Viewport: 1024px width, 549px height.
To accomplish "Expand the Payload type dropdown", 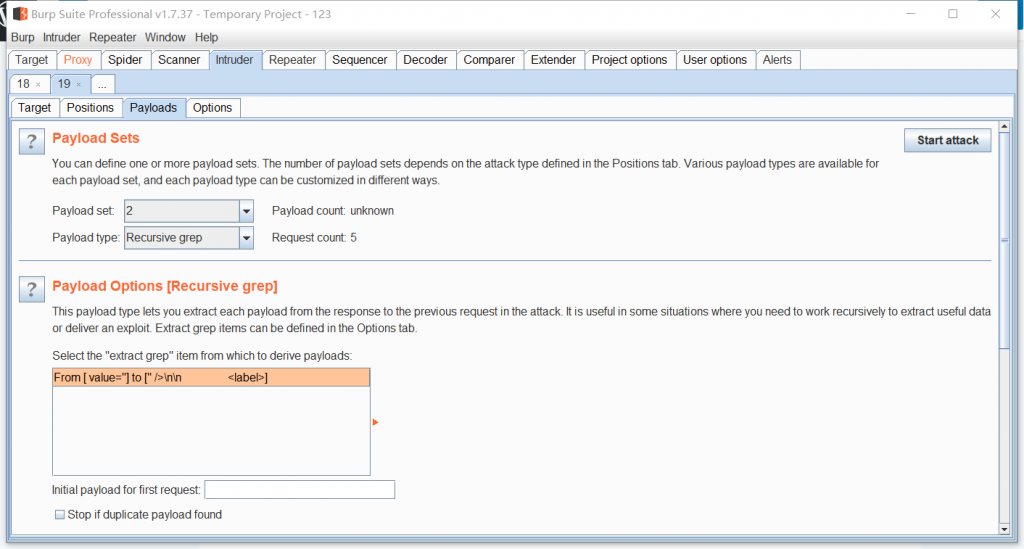I will pos(246,238).
